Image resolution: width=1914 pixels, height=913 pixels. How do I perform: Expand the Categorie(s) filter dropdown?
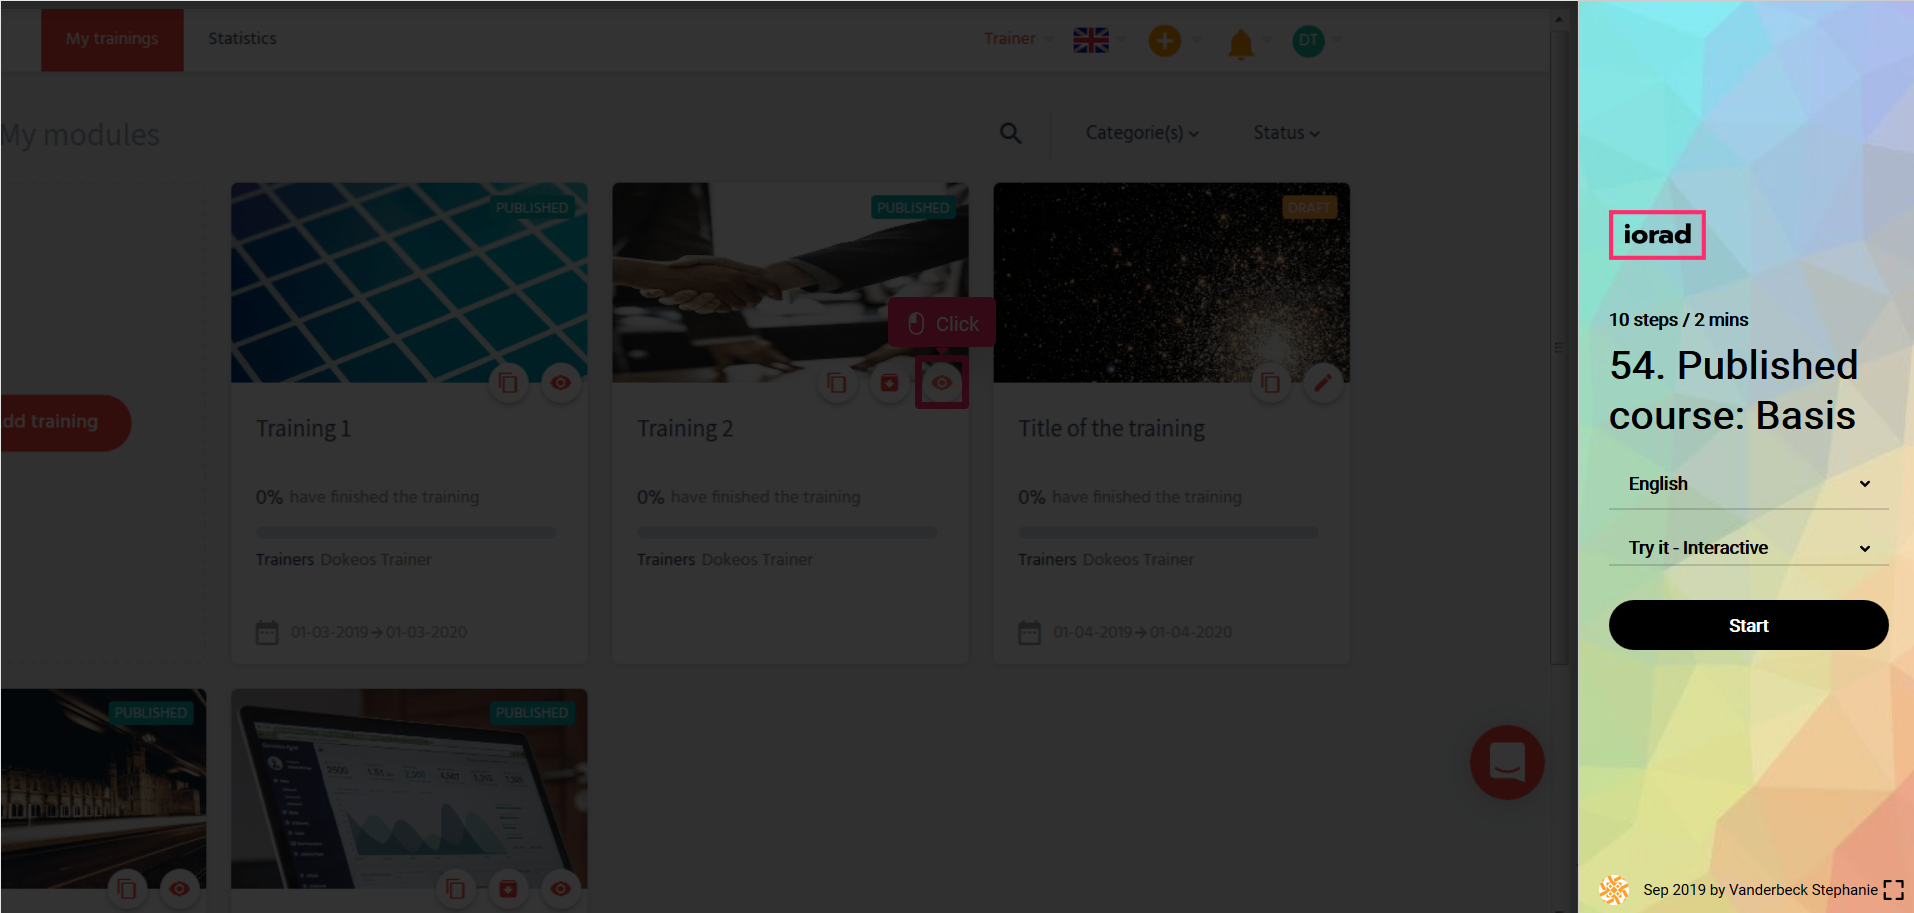click(x=1142, y=133)
